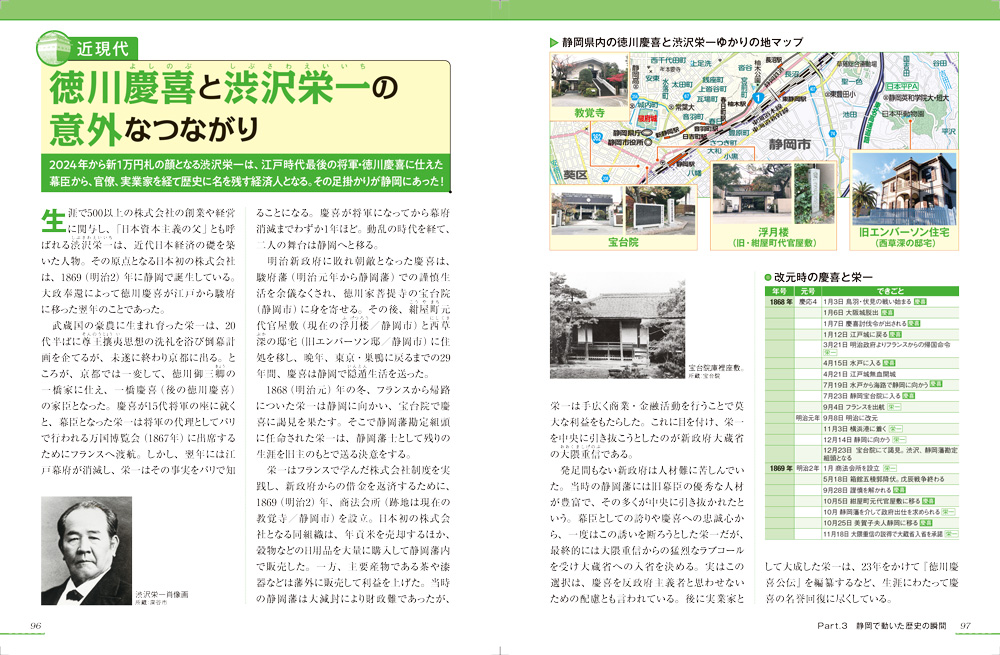Click the blue Route 1 shield on the map
The image size is (1000, 655).
758,98
